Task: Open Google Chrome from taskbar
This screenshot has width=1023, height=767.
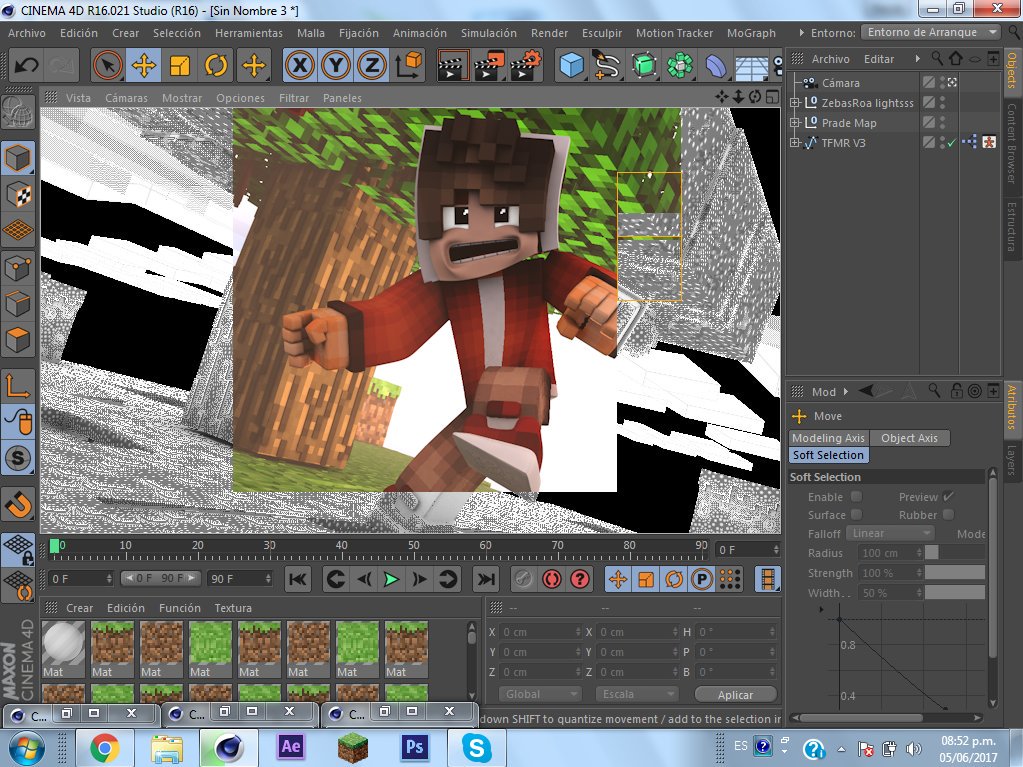Action: click(104, 747)
